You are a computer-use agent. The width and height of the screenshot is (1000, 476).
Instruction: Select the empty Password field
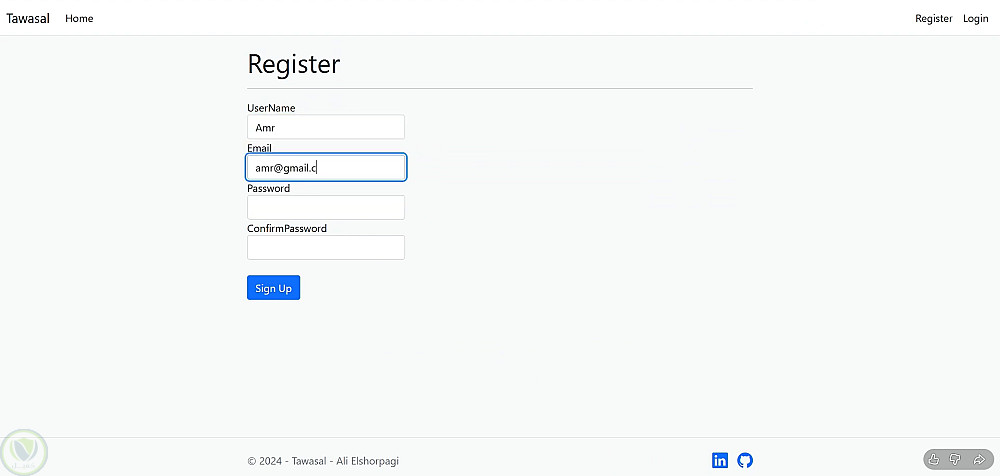click(326, 207)
